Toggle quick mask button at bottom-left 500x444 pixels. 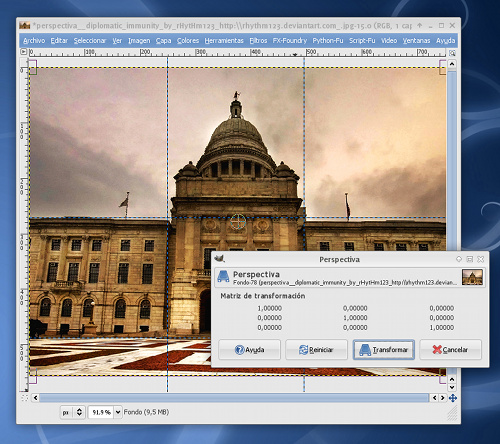coord(24,398)
